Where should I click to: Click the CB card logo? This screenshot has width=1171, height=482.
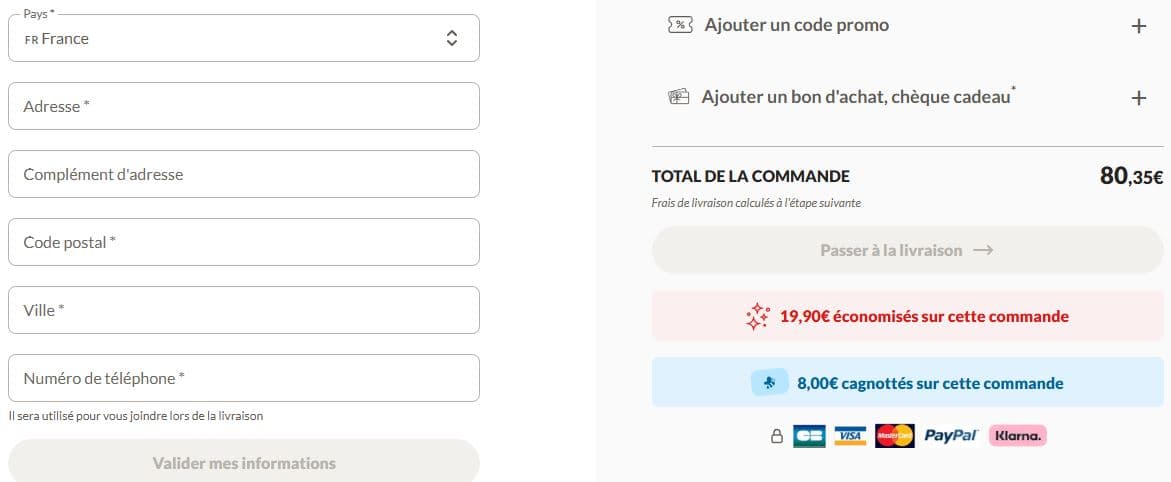(x=809, y=436)
